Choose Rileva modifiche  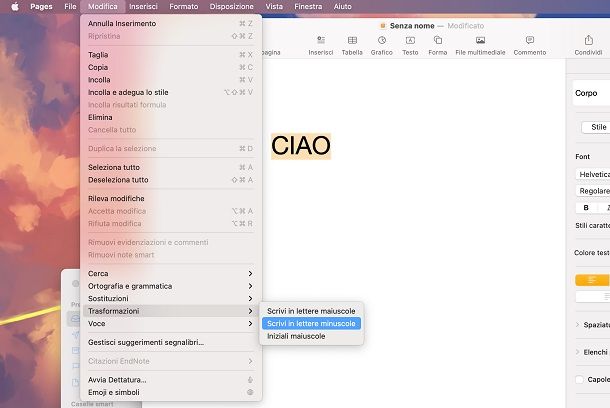click(x=170, y=198)
